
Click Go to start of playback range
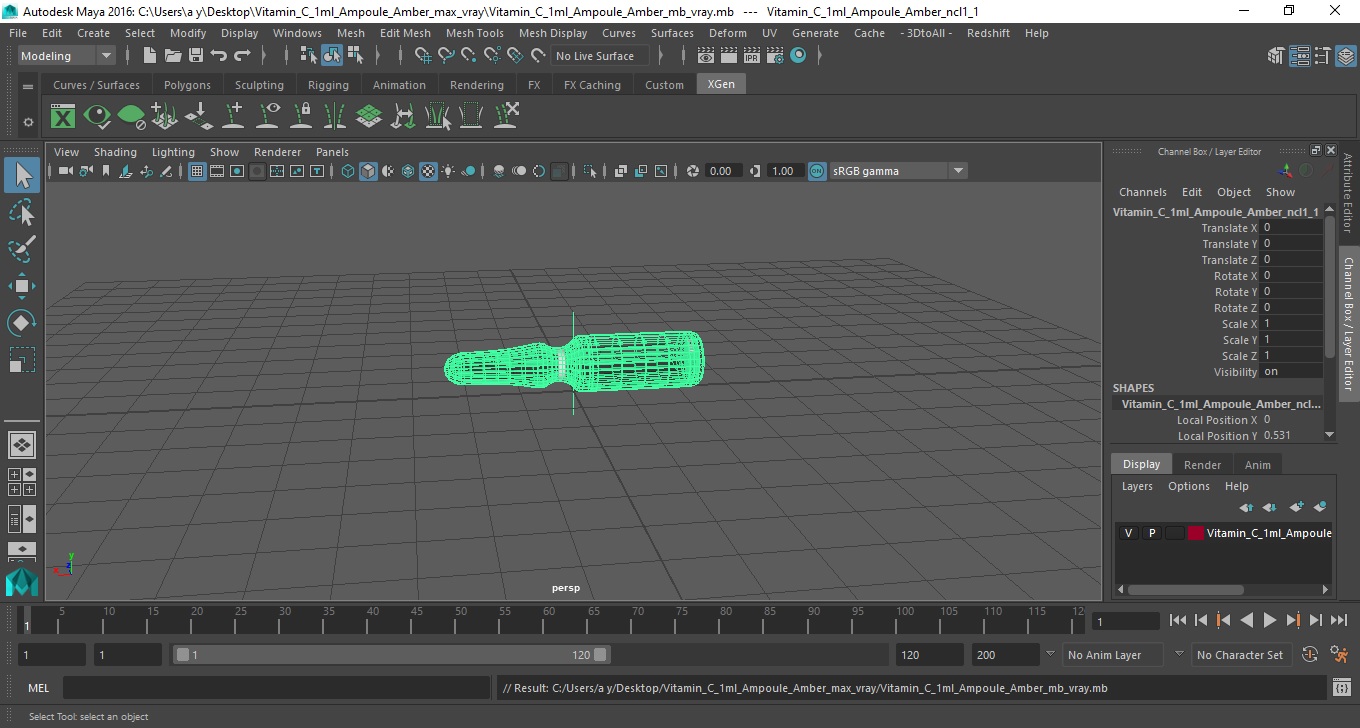click(x=1178, y=620)
